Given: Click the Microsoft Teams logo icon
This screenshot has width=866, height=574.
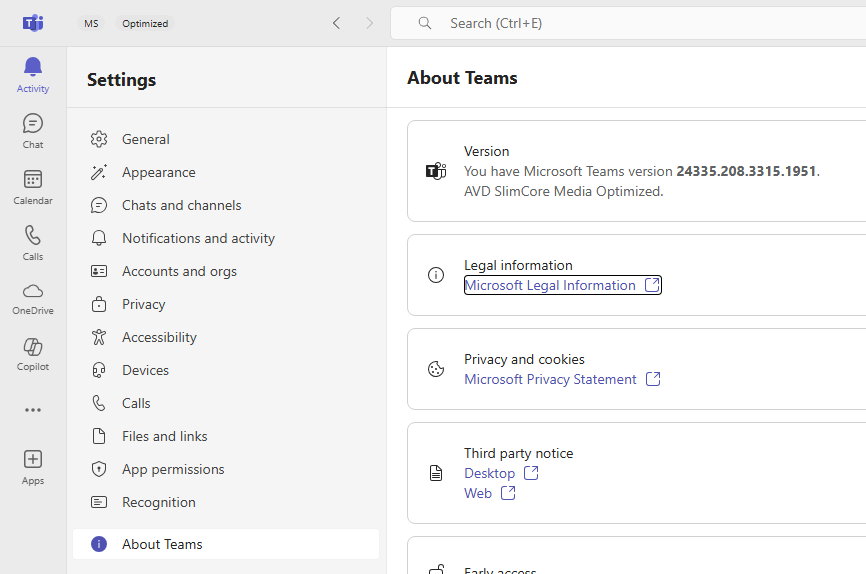Looking at the screenshot, I should point(33,23).
